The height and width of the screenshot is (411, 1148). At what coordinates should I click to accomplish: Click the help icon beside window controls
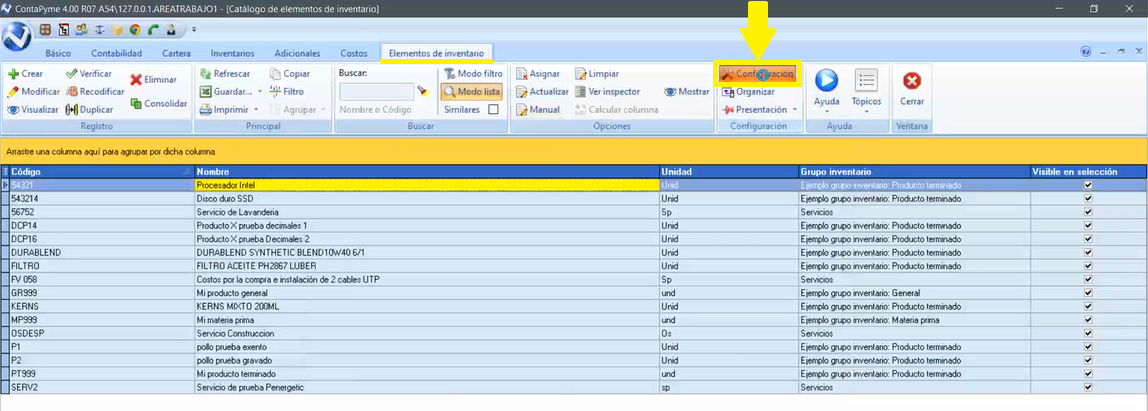click(x=1085, y=52)
